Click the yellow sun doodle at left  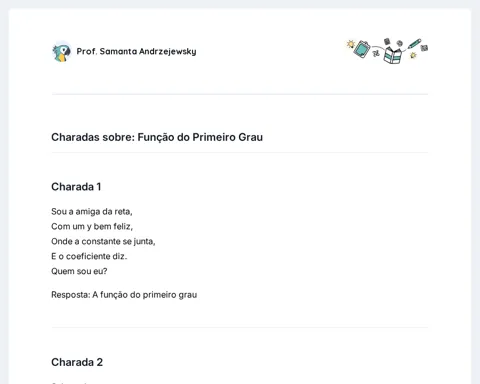[350, 44]
